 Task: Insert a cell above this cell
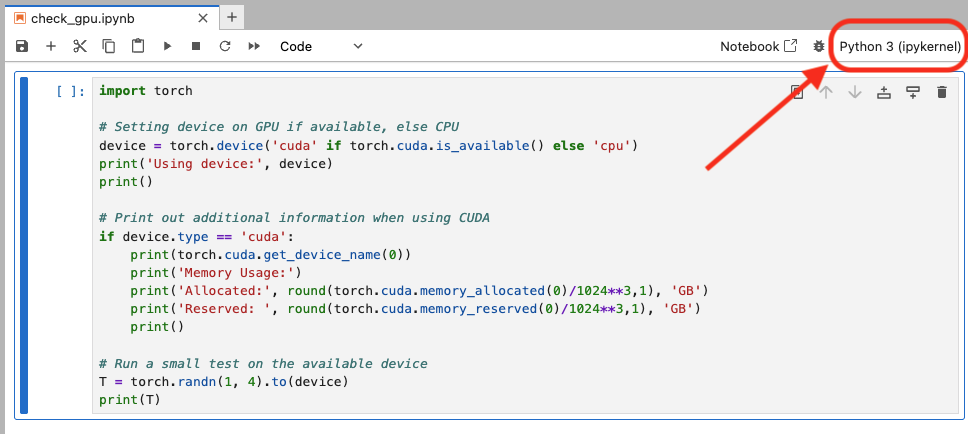(883, 92)
